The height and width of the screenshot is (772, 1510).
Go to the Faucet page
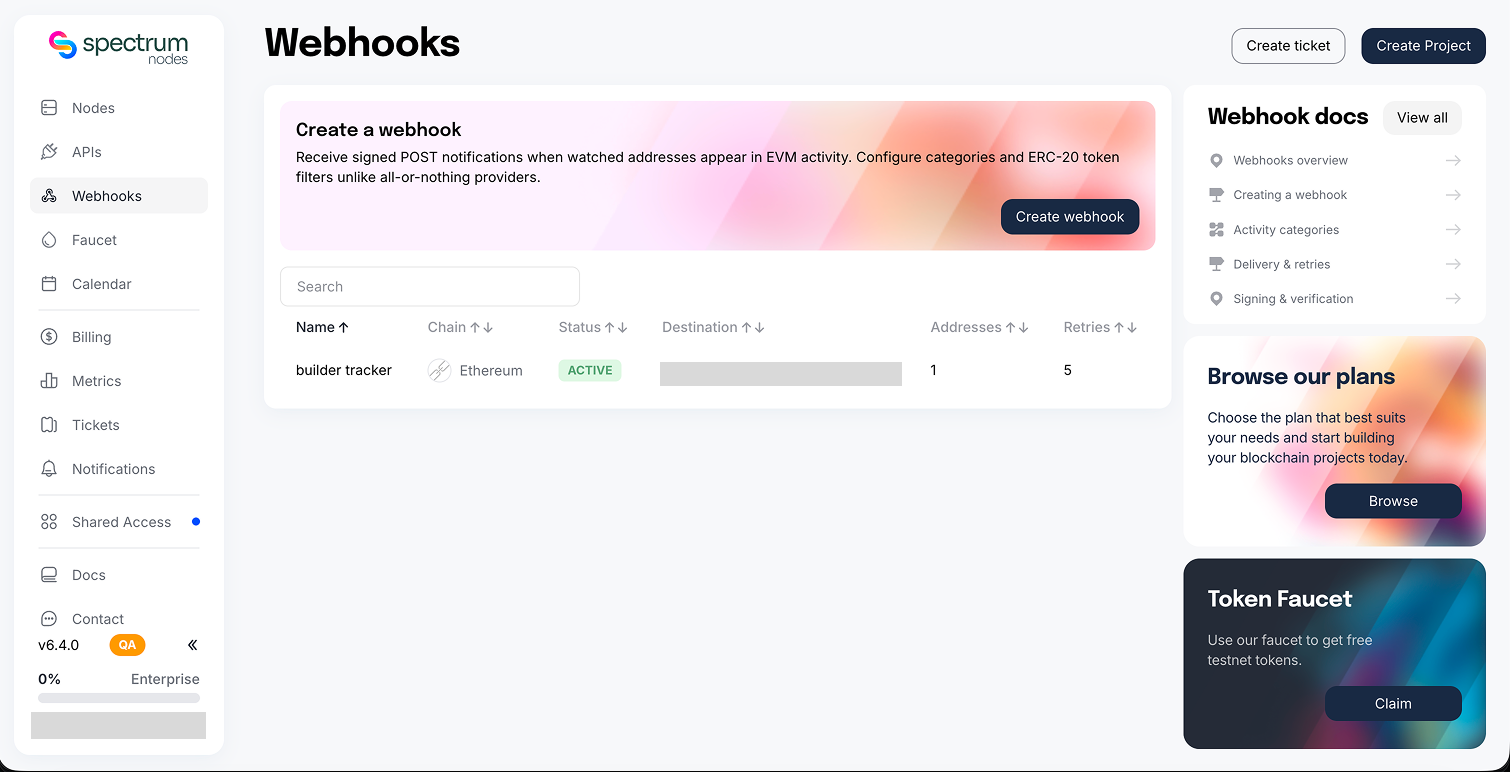click(119, 240)
